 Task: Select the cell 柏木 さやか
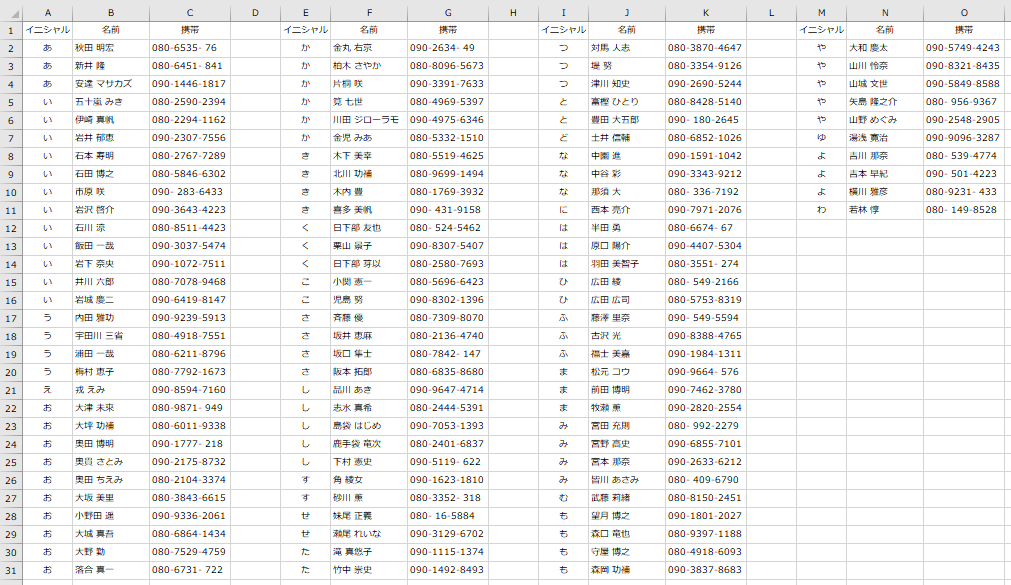(369, 66)
